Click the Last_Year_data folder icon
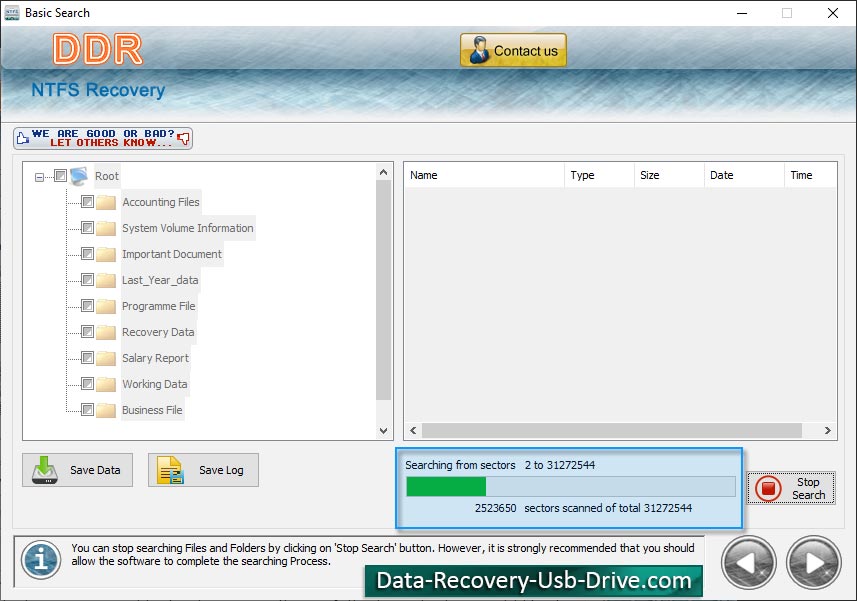Image resolution: width=857 pixels, height=601 pixels. click(x=106, y=280)
